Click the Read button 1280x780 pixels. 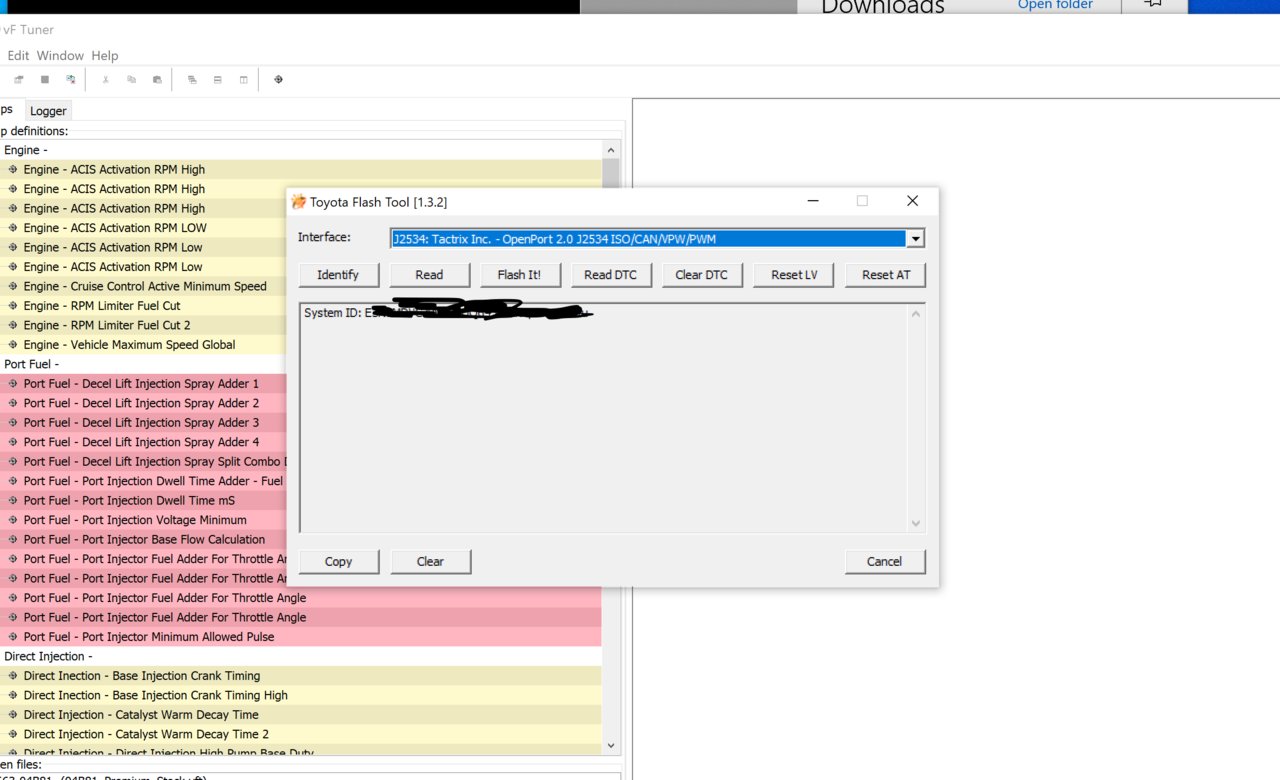(x=429, y=275)
